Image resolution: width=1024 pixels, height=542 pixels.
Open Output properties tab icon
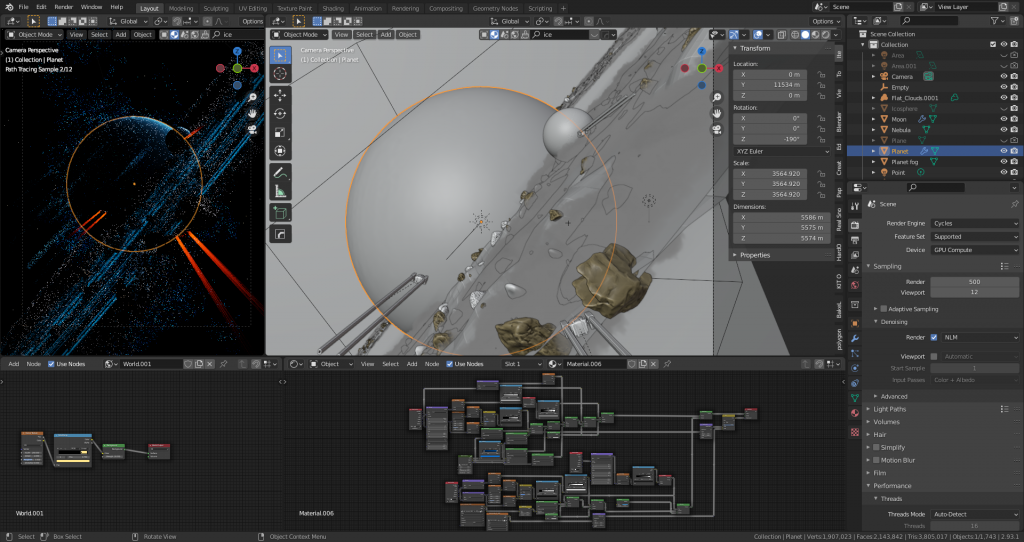pyautogui.click(x=855, y=240)
